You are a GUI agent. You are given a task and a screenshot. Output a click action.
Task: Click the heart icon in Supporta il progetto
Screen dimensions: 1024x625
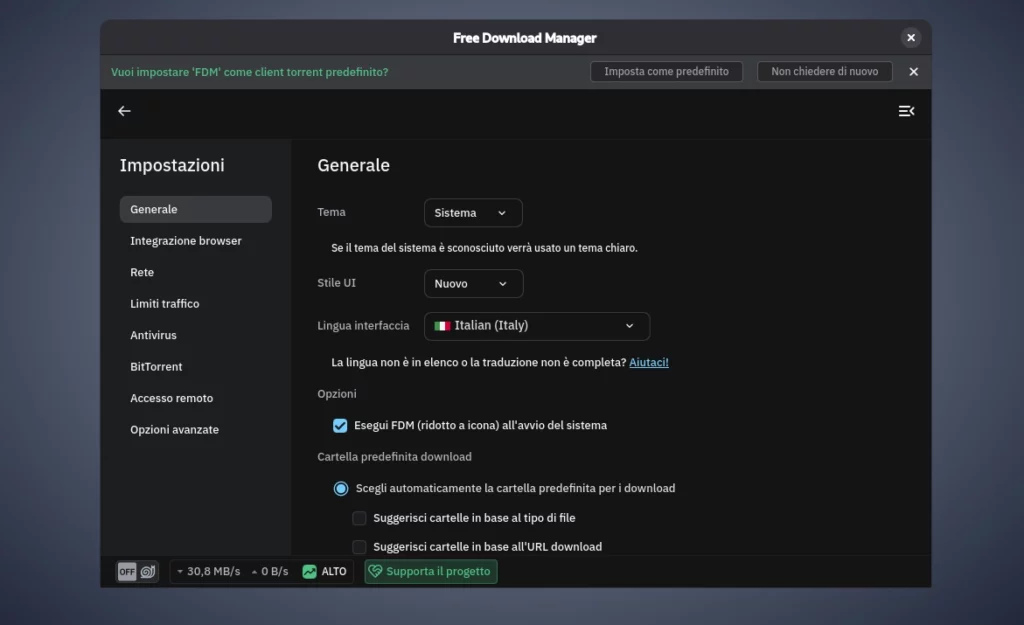[x=376, y=571]
